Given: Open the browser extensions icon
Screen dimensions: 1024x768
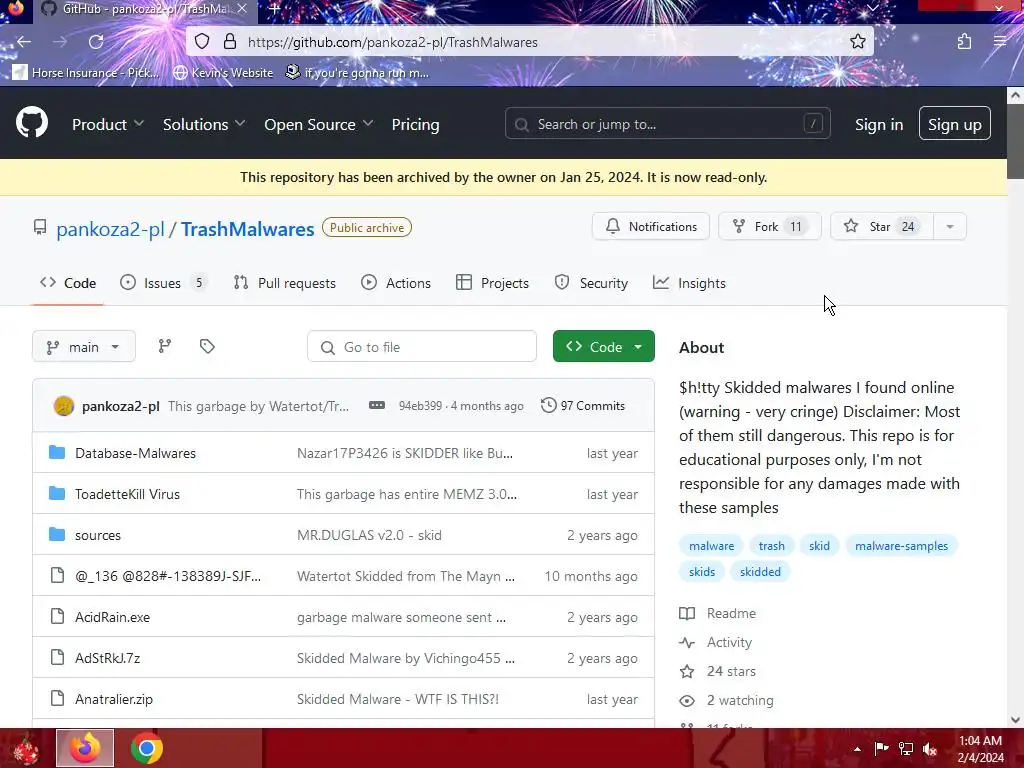Looking at the screenshot, I should (964, 42).
